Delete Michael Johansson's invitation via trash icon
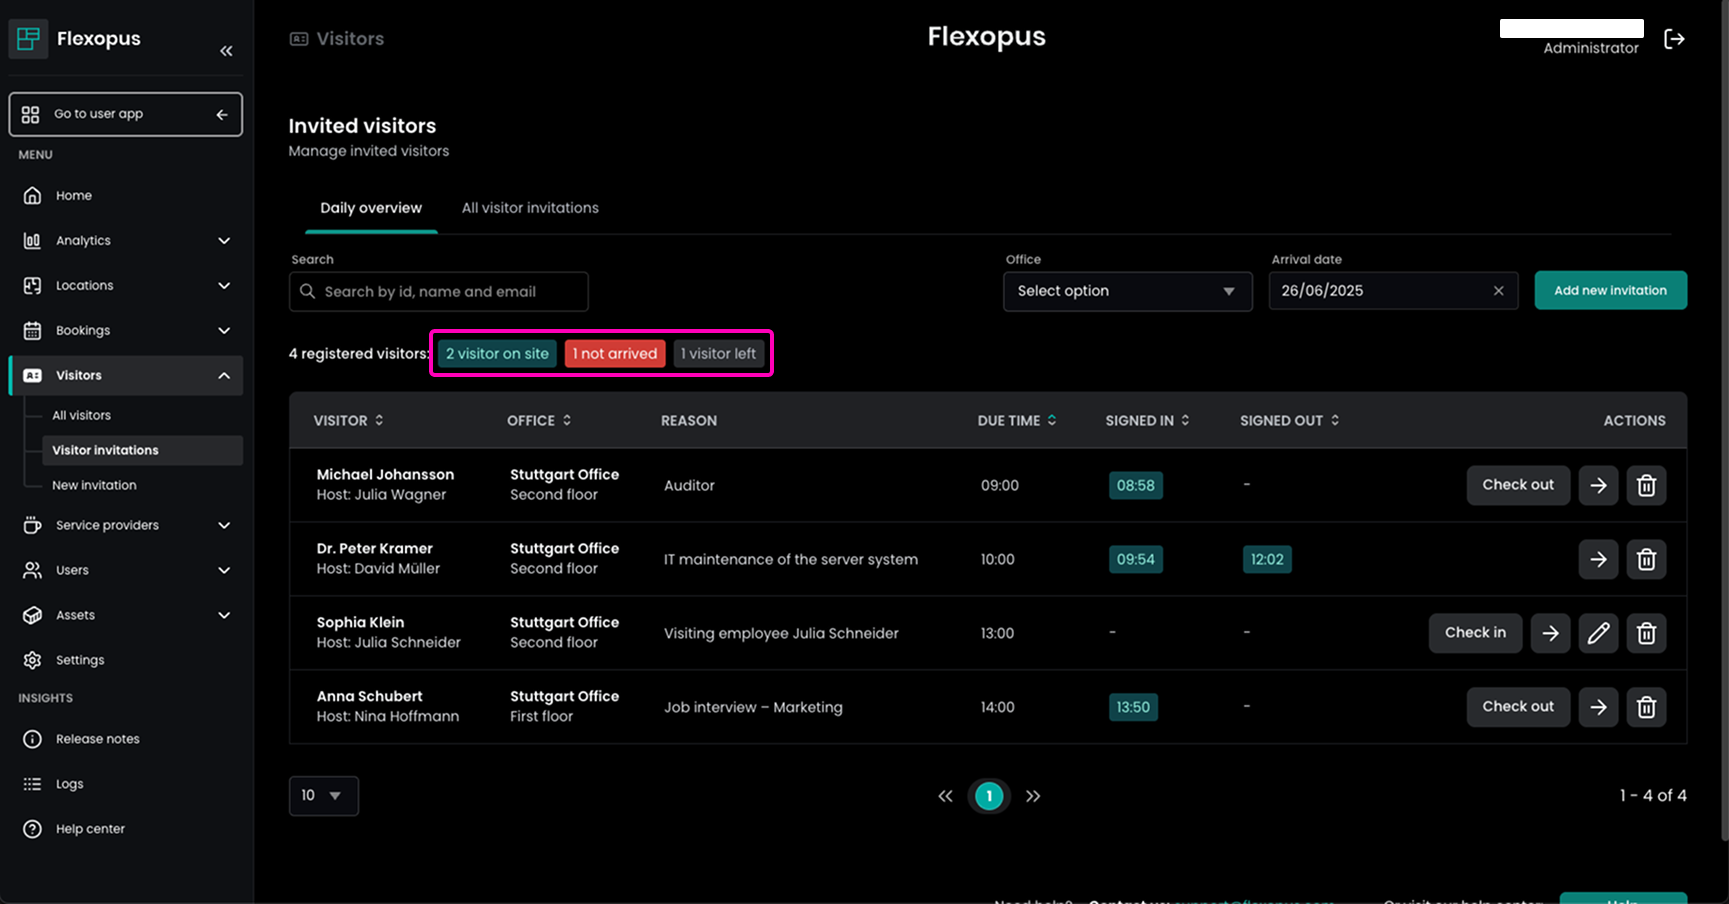1729x904 pixels. point(1646,486)
